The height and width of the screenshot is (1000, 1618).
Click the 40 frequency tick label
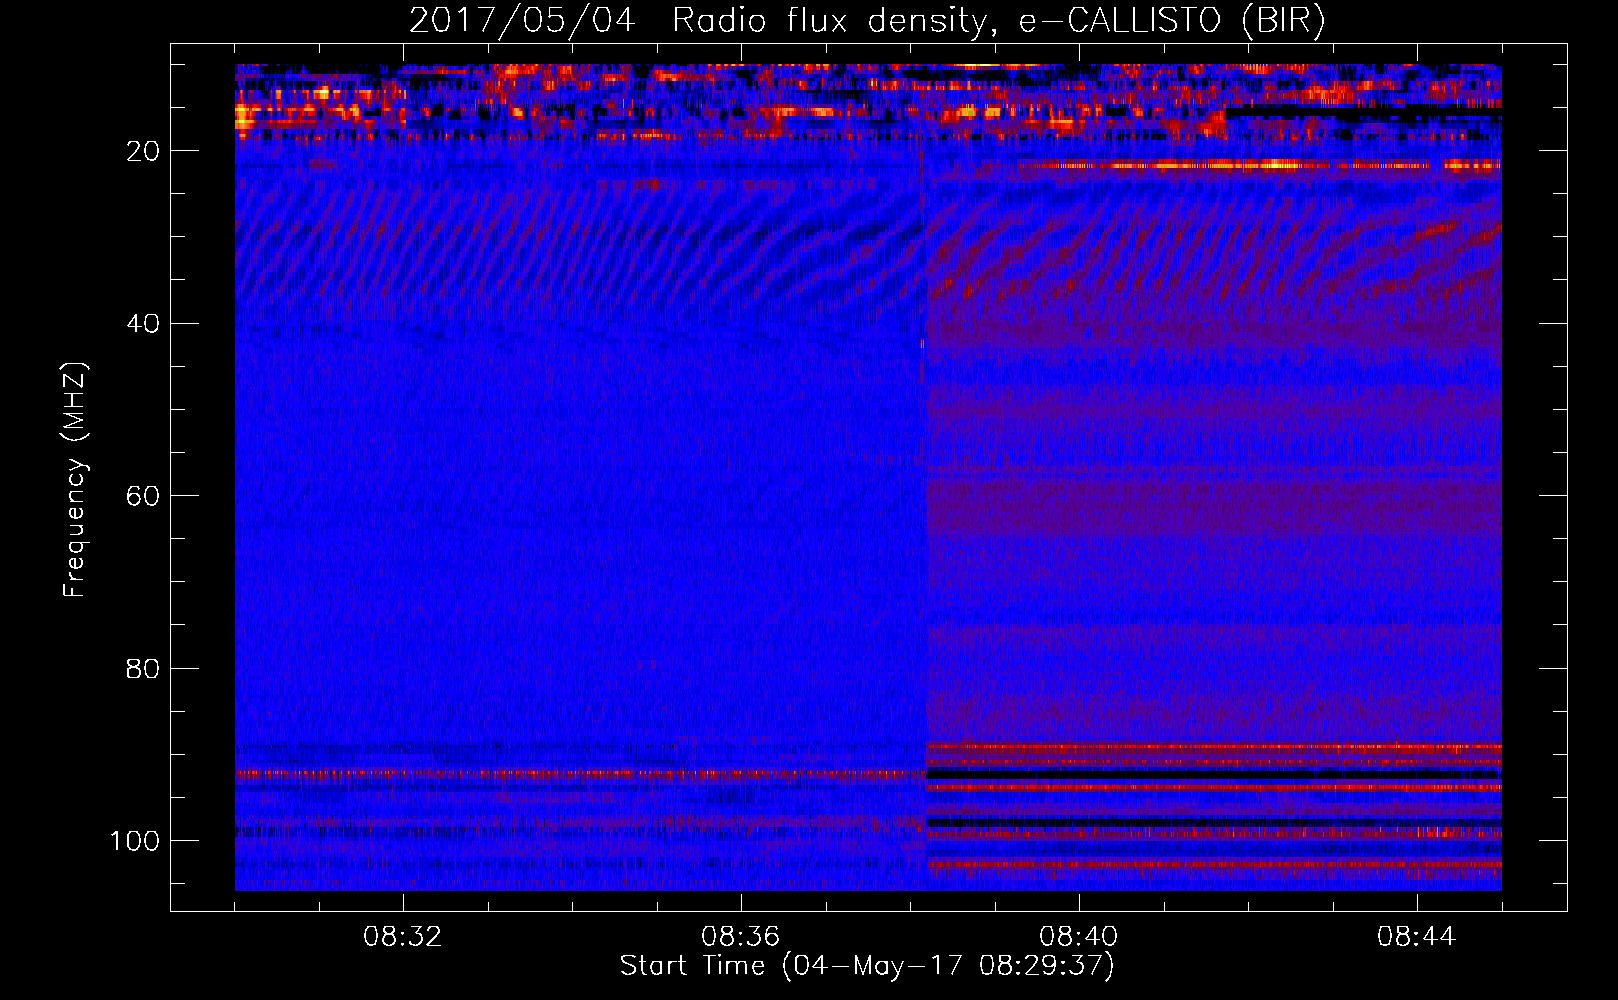pyautogui.click(x=144, y=323)
